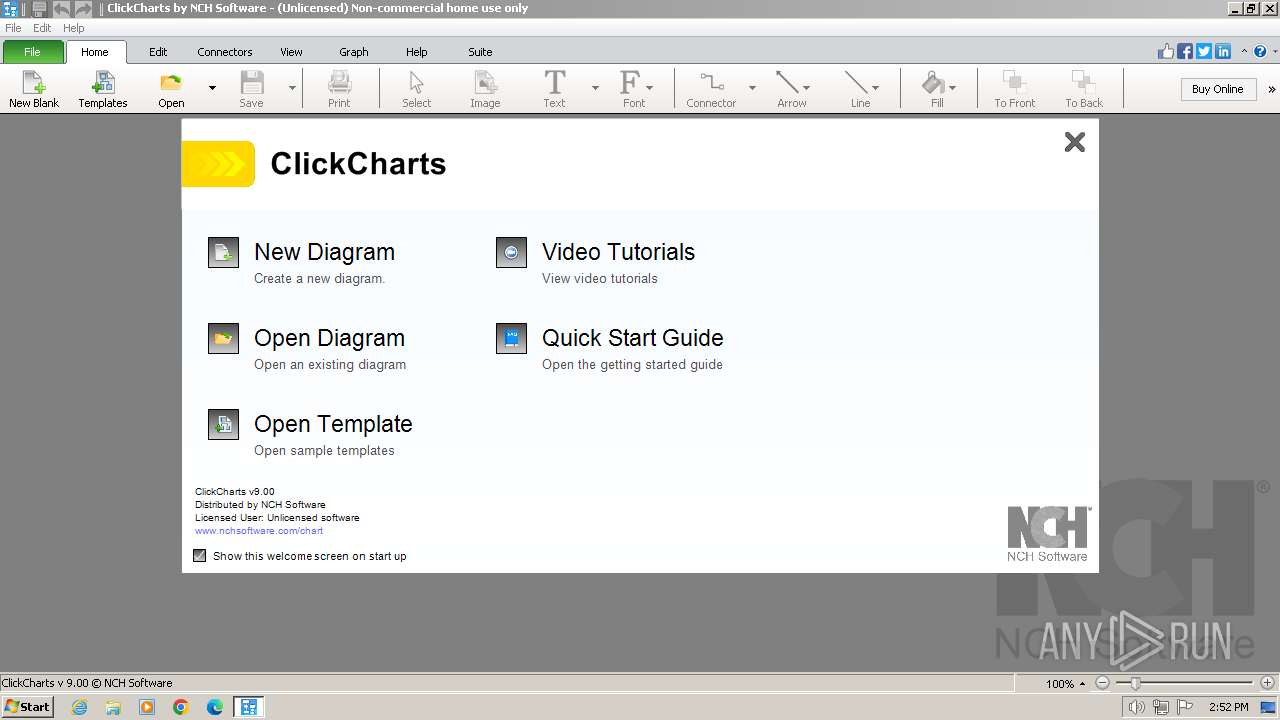Click the Fill bucket tool
Image resolution: width=1280 pixels, height=720 pixels.
(x=937, y=89)
